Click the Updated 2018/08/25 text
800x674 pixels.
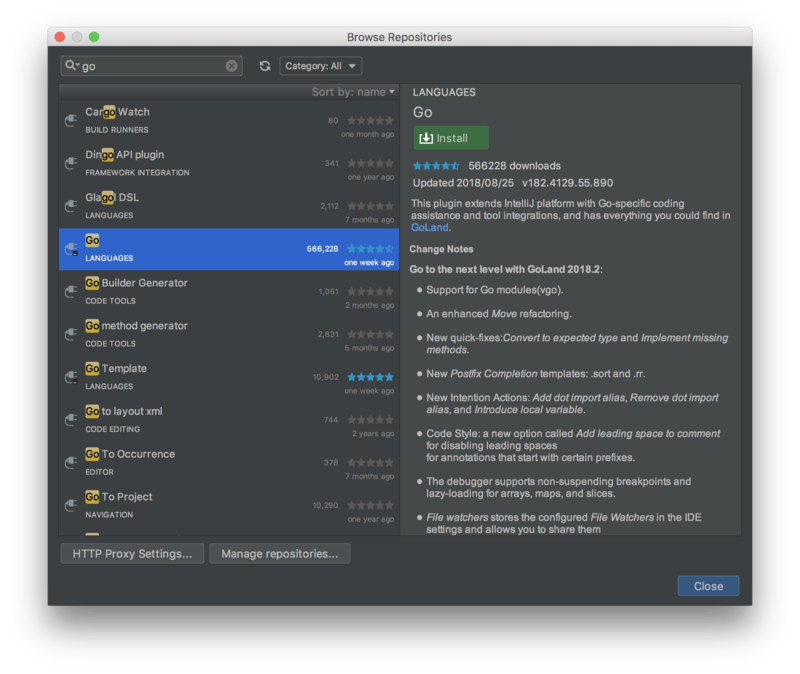pos(463,183)
